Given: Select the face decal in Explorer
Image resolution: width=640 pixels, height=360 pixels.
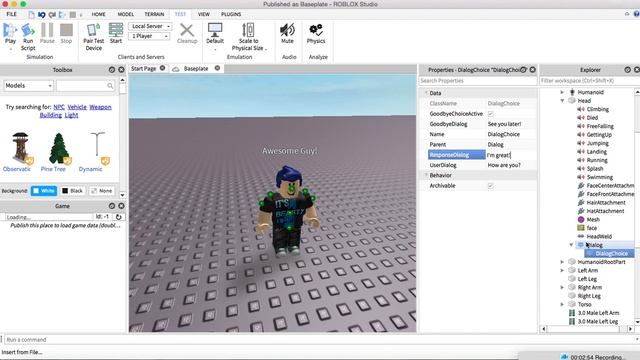Looking at the screenshot, I should click(592, 228).
